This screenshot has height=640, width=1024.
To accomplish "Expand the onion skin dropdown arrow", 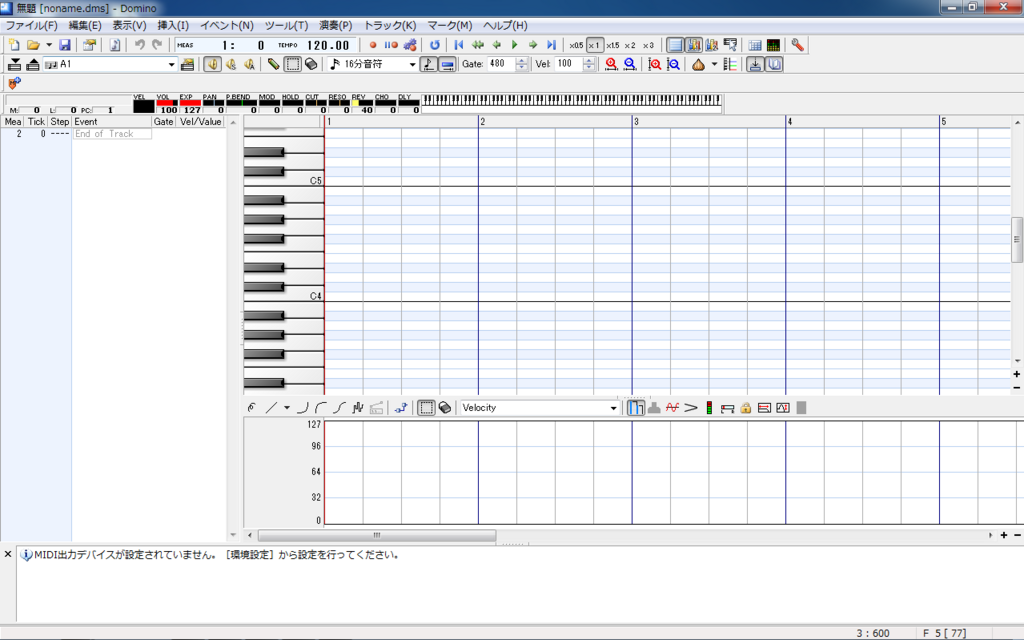I will click(714, 64).
